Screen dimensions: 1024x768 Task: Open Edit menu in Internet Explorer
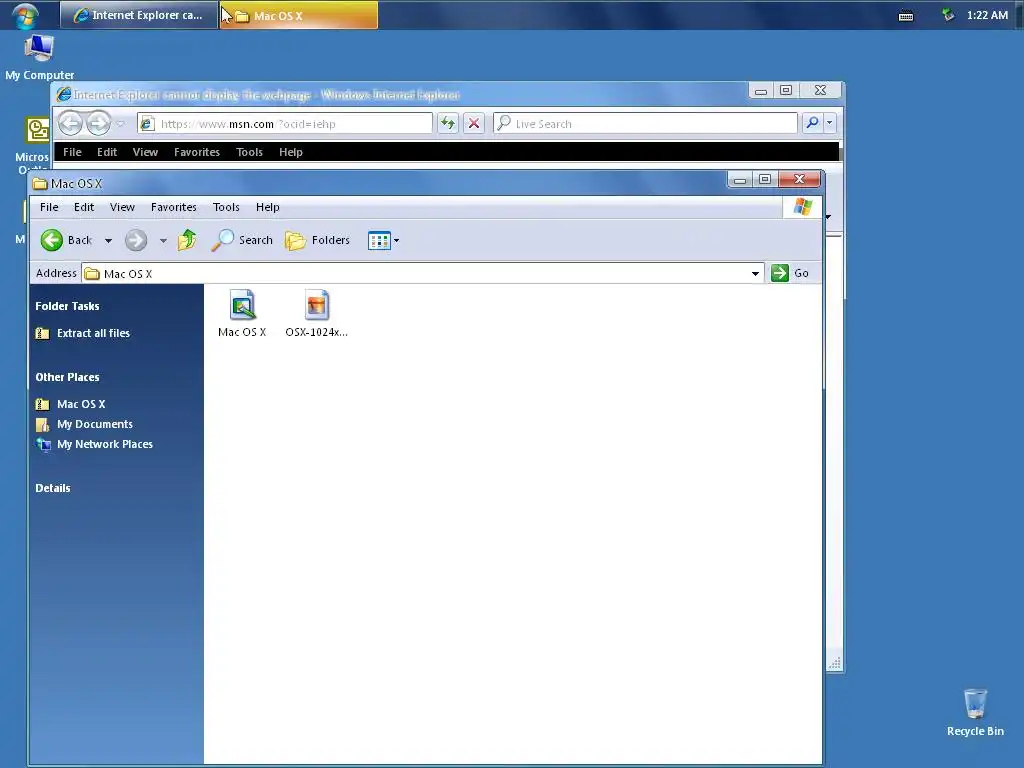[107, 152]
